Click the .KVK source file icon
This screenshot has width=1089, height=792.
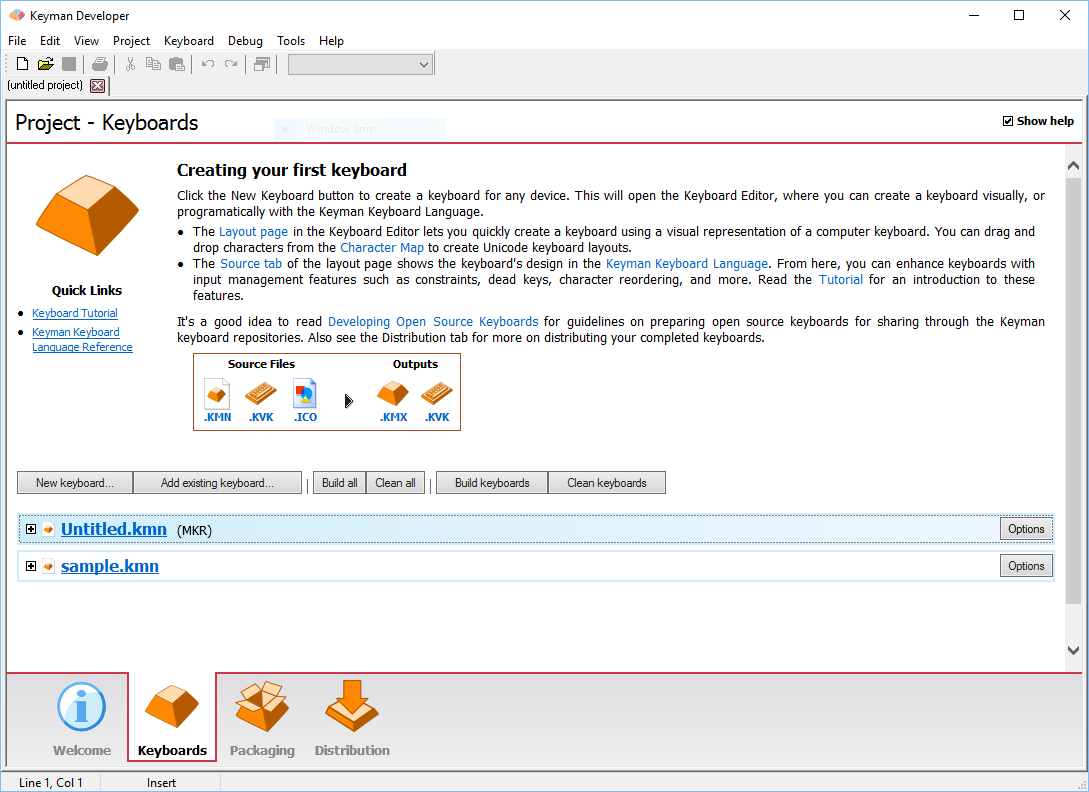(x=261, y=394)
